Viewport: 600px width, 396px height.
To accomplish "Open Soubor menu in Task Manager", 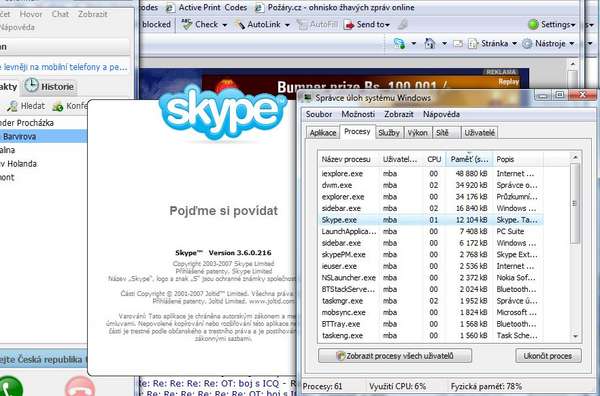I will click(x=319, y=114).
